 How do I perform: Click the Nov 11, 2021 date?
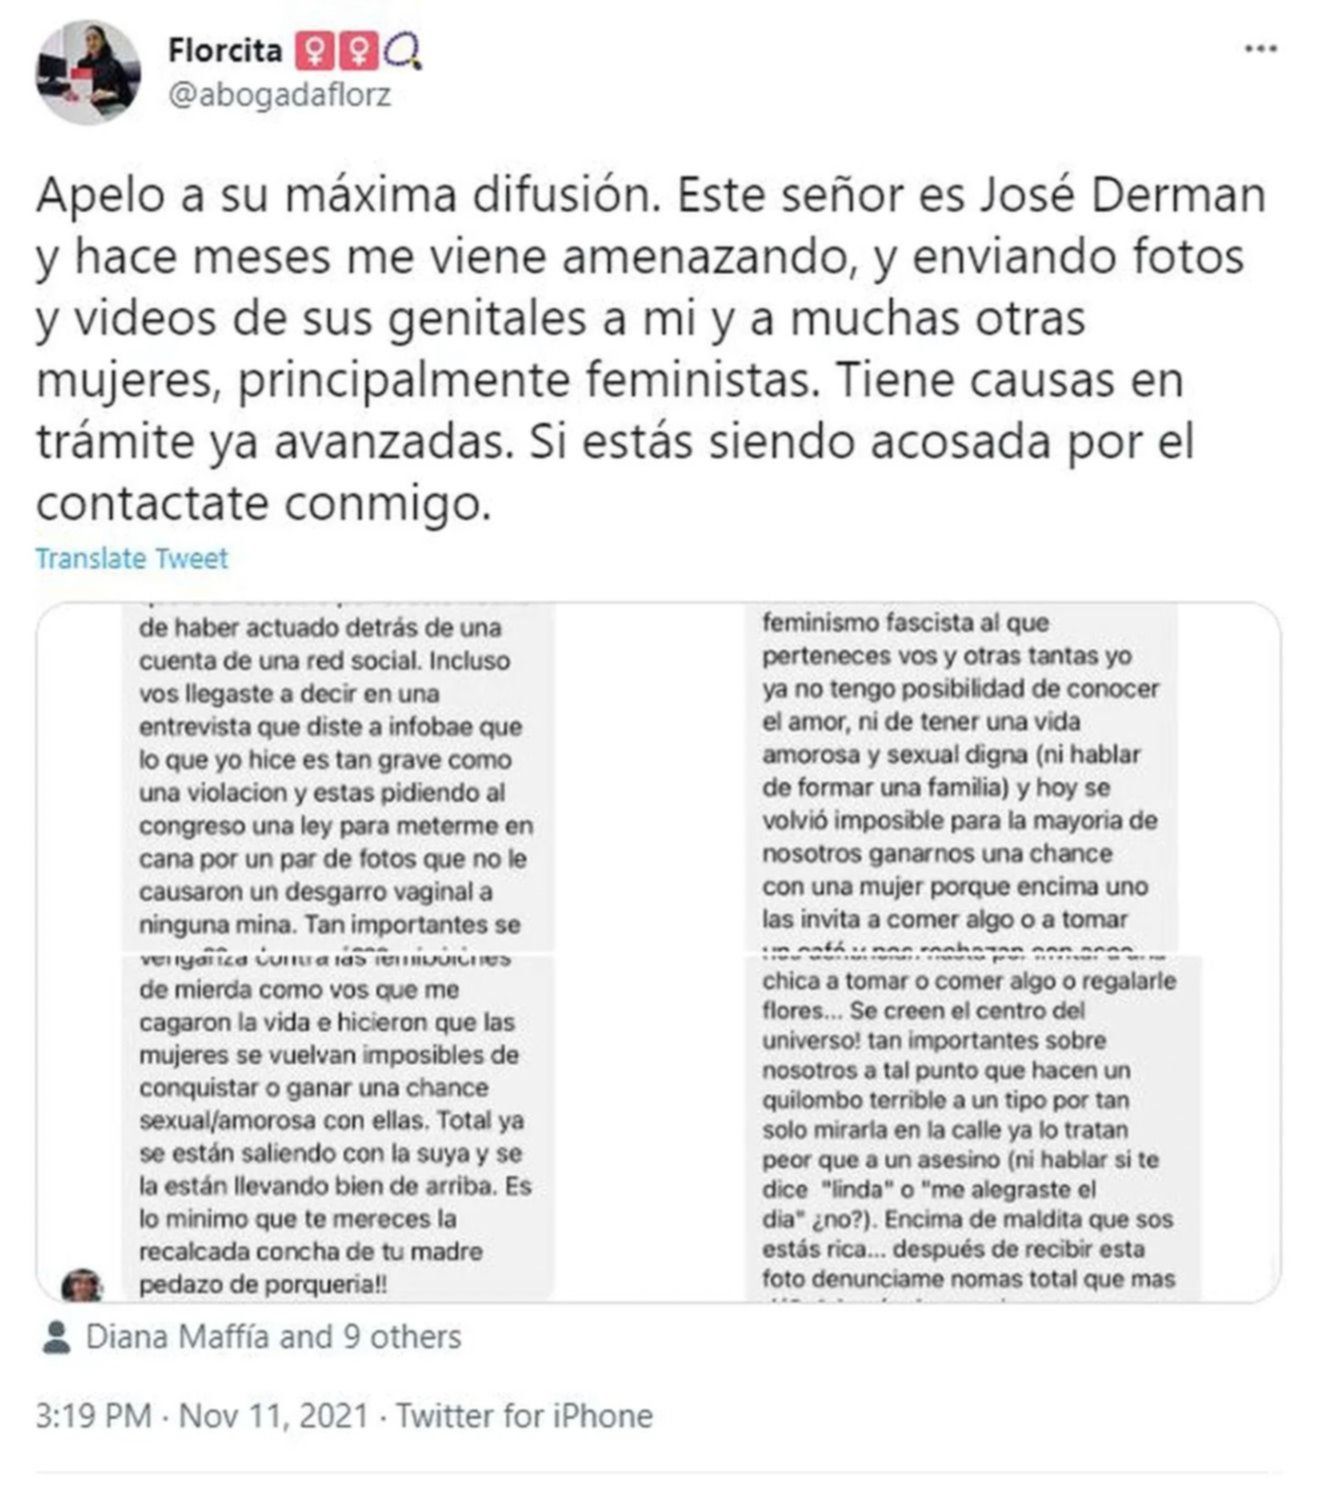point(274,1416)
